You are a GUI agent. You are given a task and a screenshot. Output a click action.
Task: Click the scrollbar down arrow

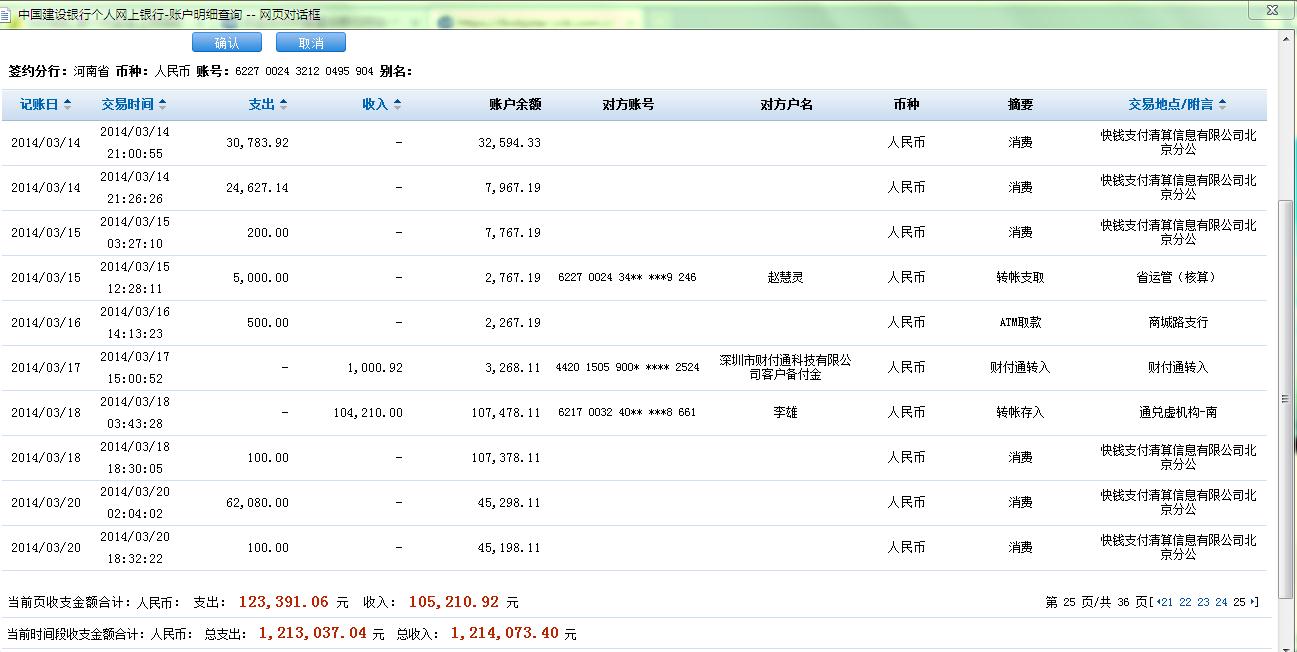point(1288,643)
